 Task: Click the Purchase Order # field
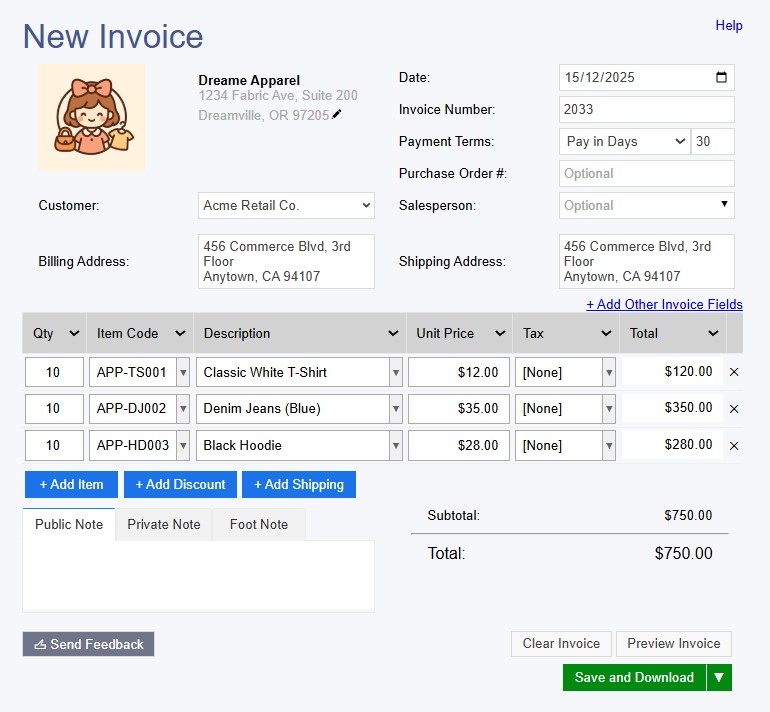(x=647, y=173)
